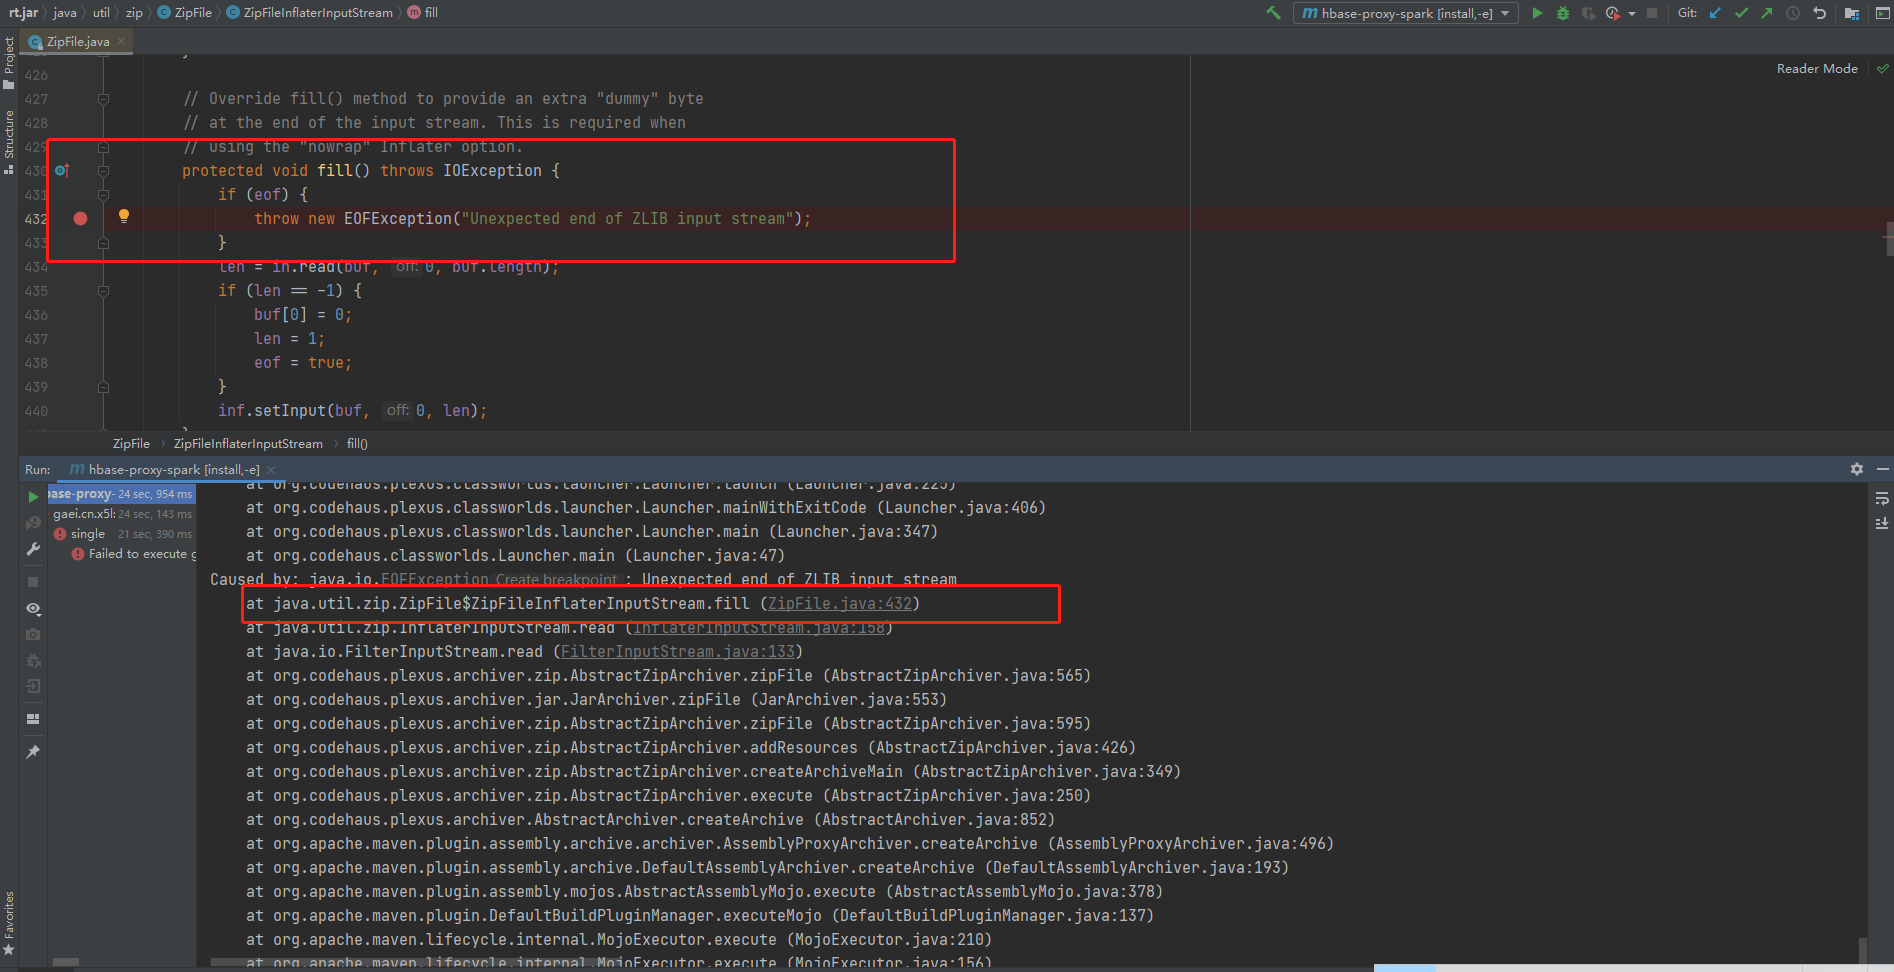Switch to the ZipFile.java editor tab
Viewport: 1894px width, 972px height.
[x=75, y=41]
